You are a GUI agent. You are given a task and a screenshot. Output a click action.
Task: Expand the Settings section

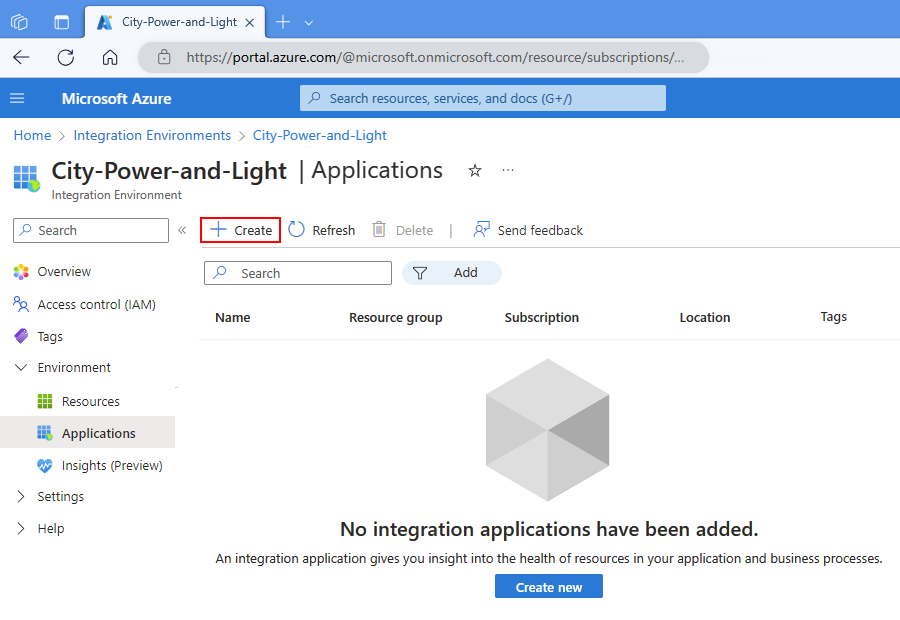click(21, 497)
